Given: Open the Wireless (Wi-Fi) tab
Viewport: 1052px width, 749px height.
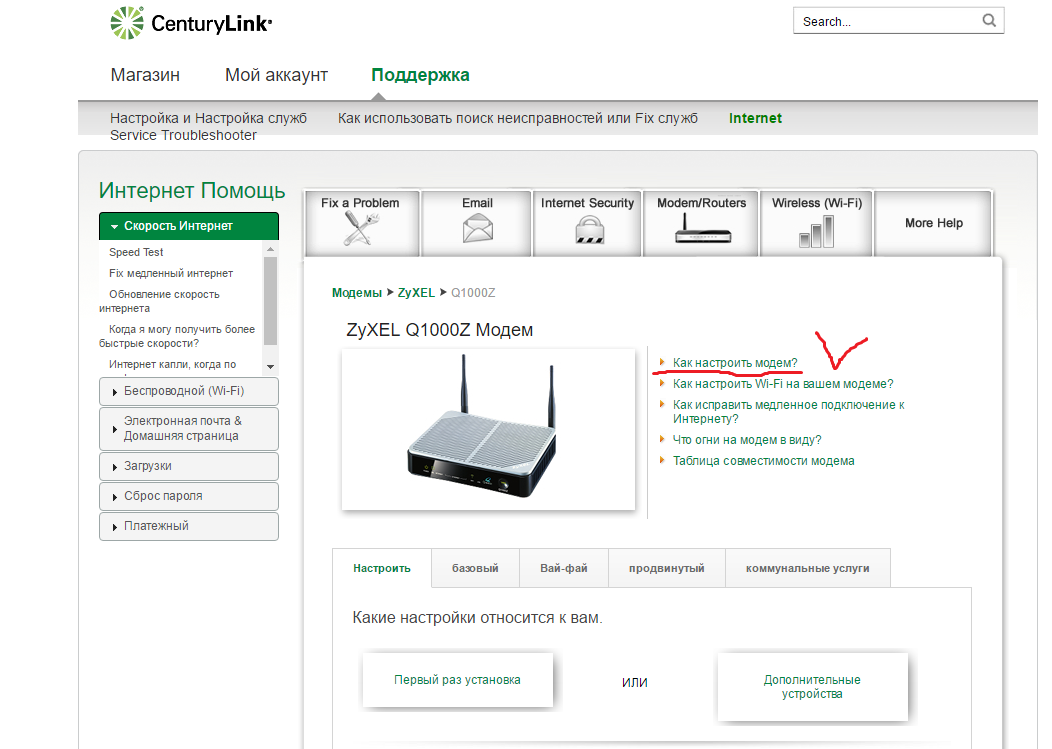Looking at the screenshot, I should (817, 223).
